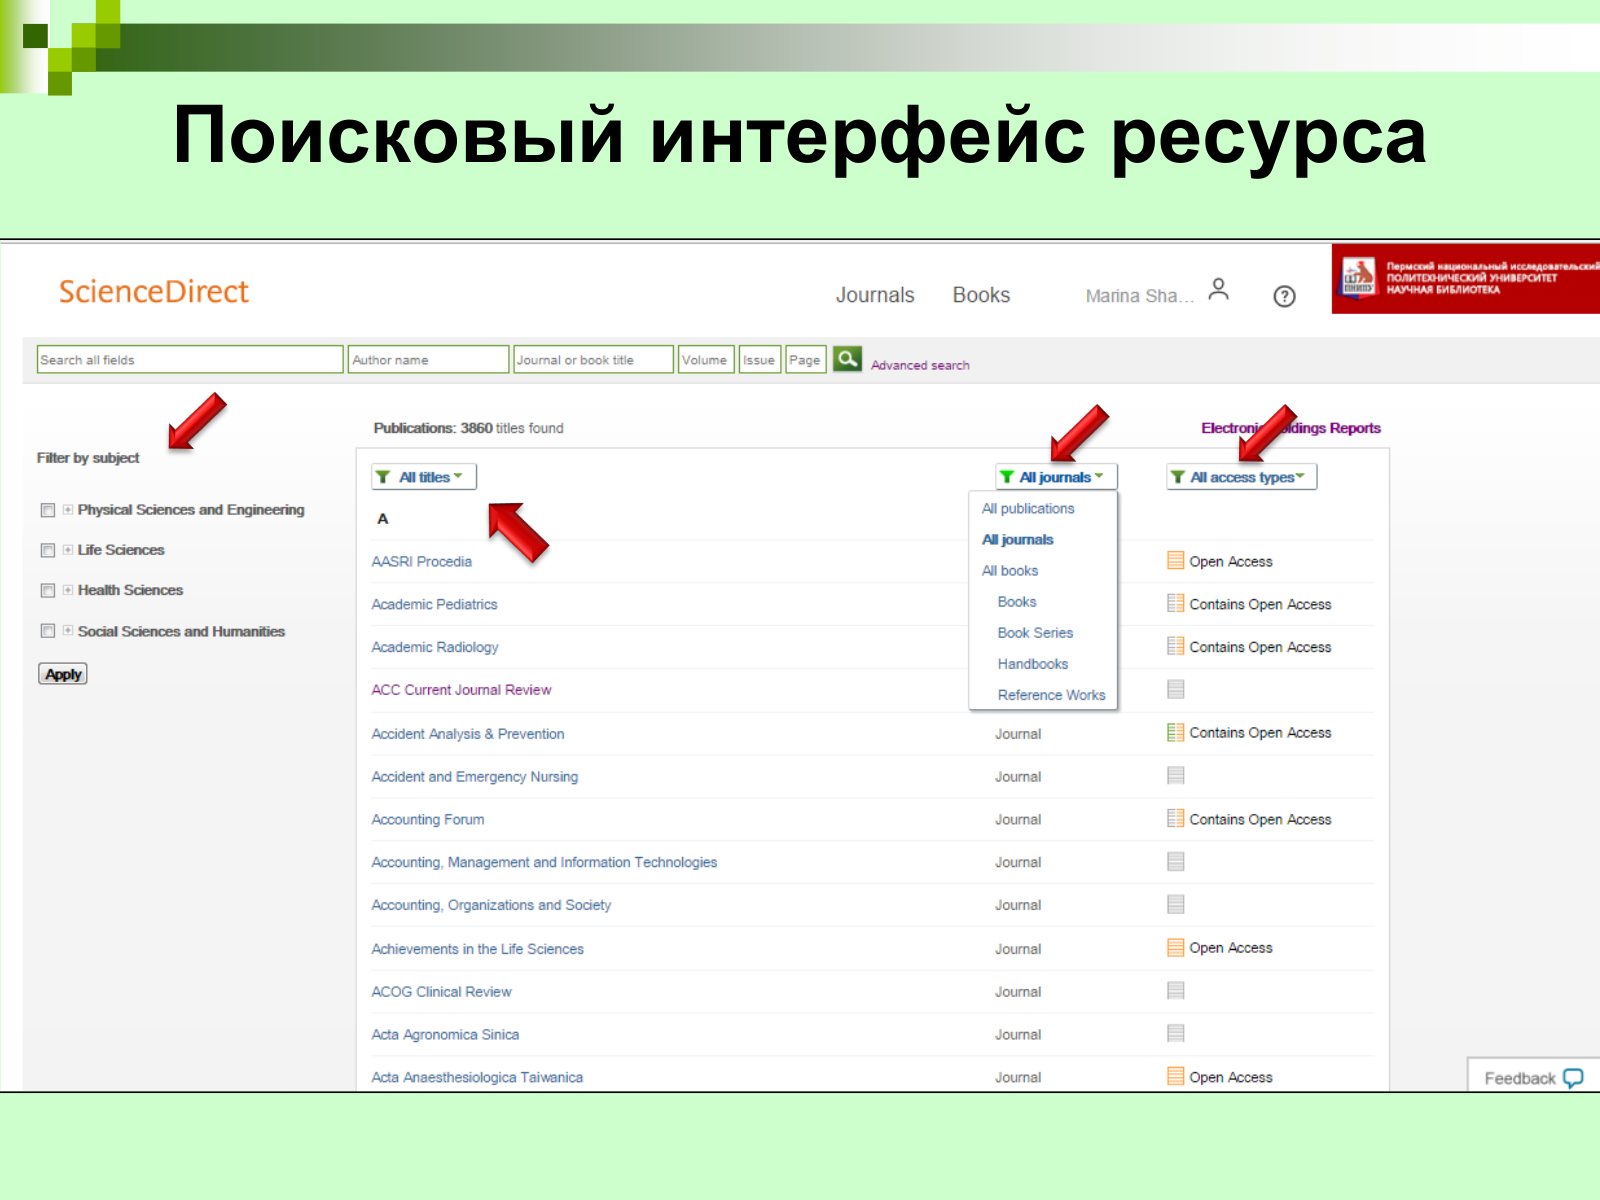Click the Open Access icon for Achievements in the Life Sciences

1176,947
